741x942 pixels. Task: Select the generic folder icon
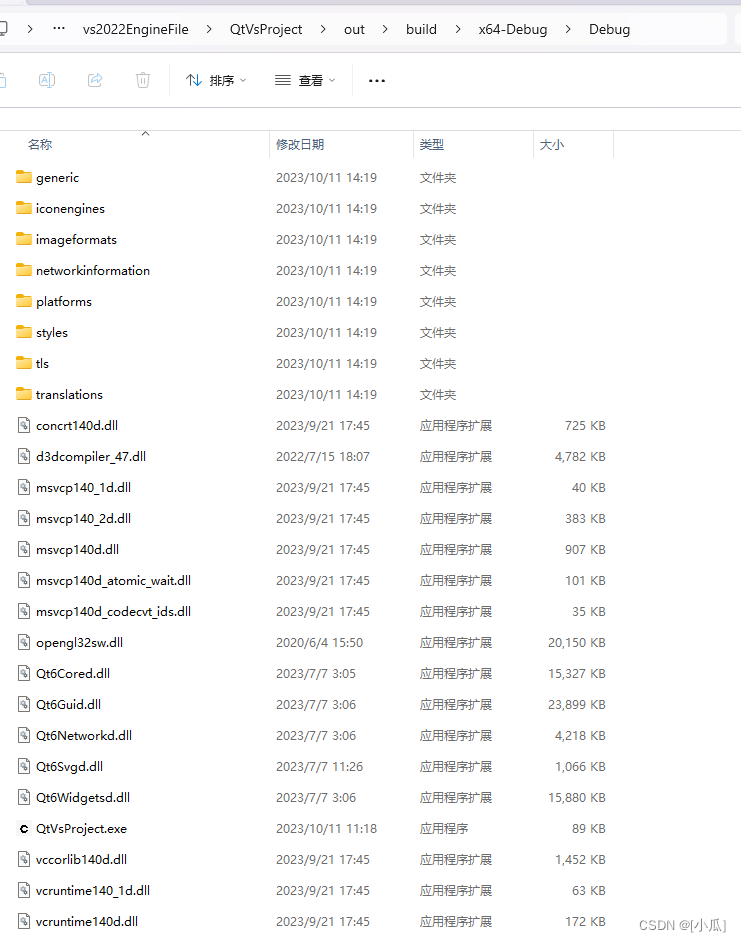24,177
